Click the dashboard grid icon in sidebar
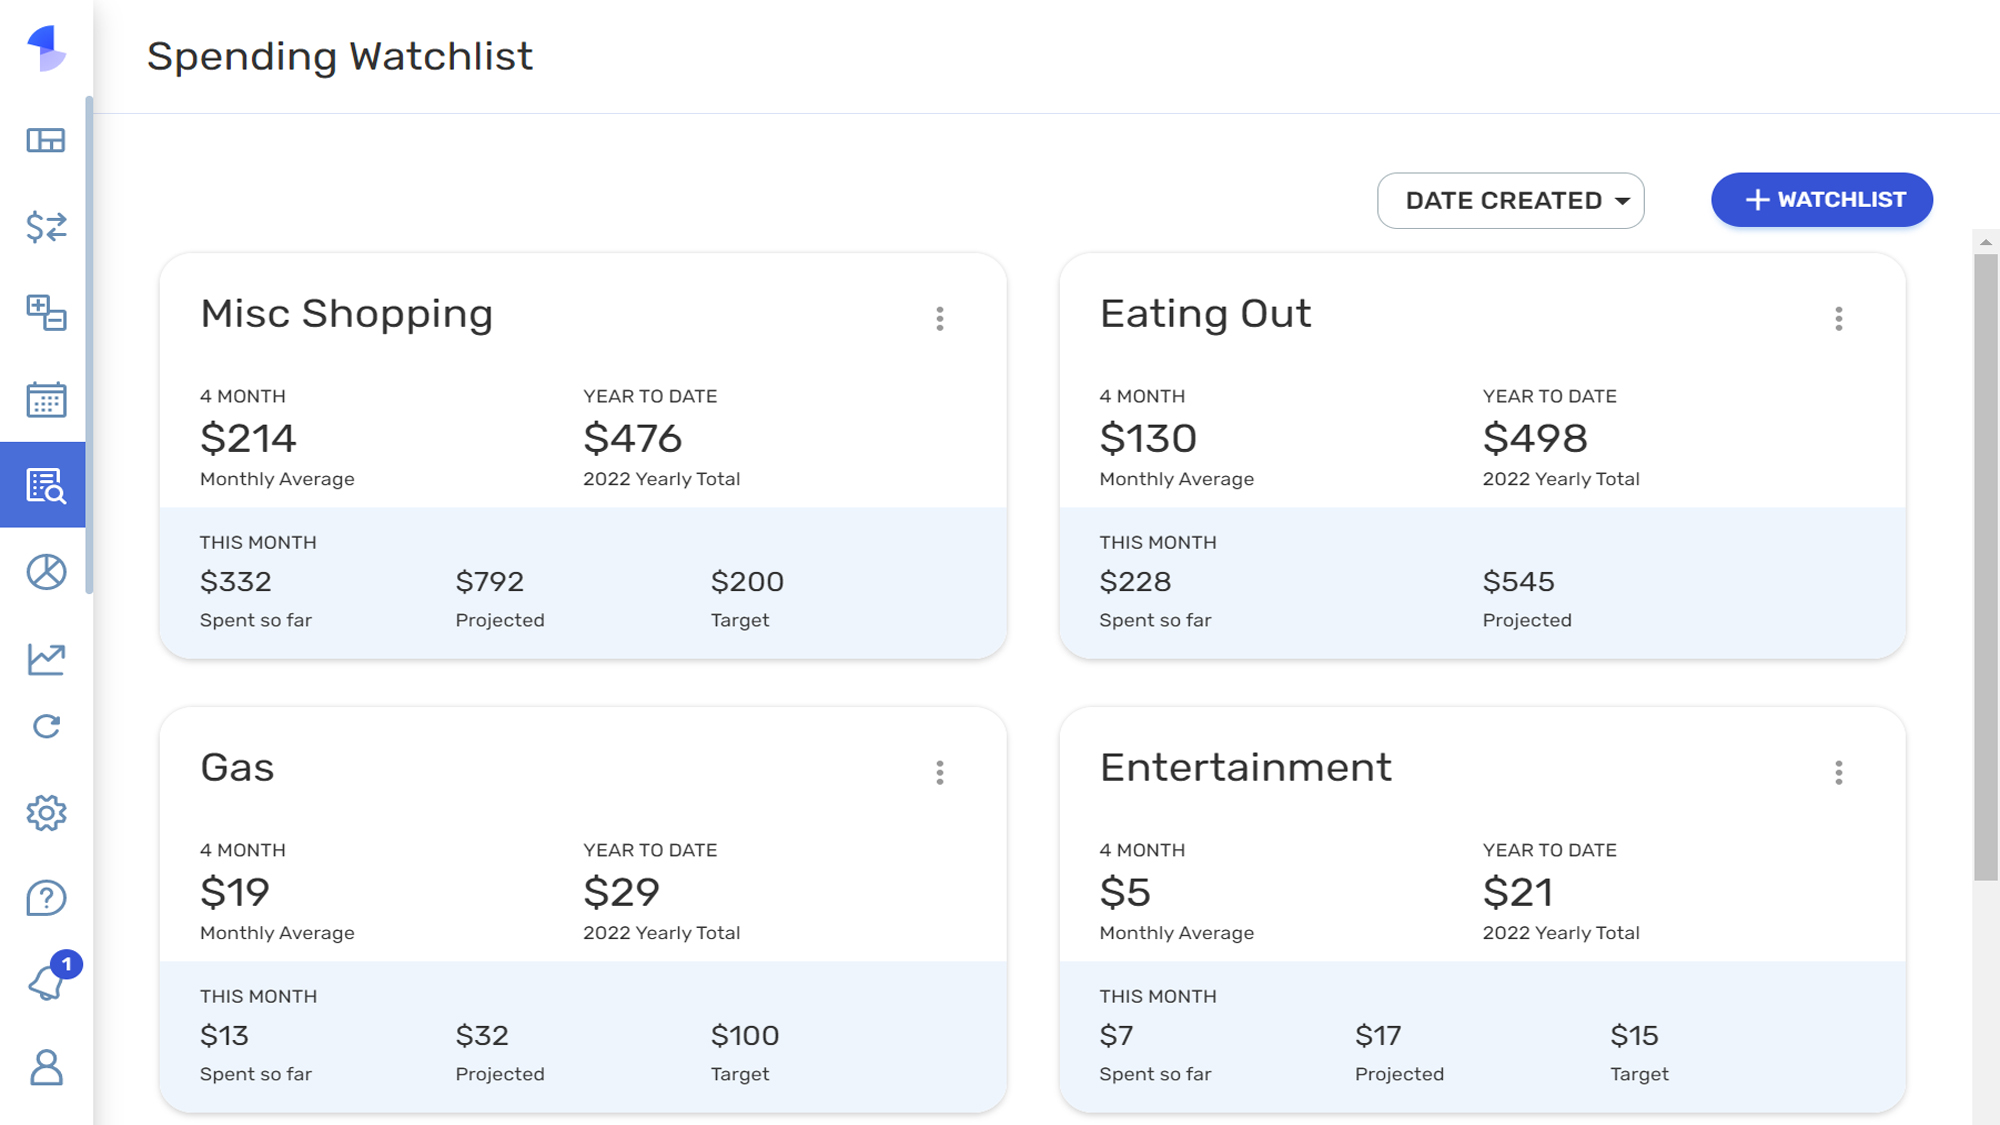This screenshot has width=2000, height=1125. pyautogui.click(x=45, y=139)
